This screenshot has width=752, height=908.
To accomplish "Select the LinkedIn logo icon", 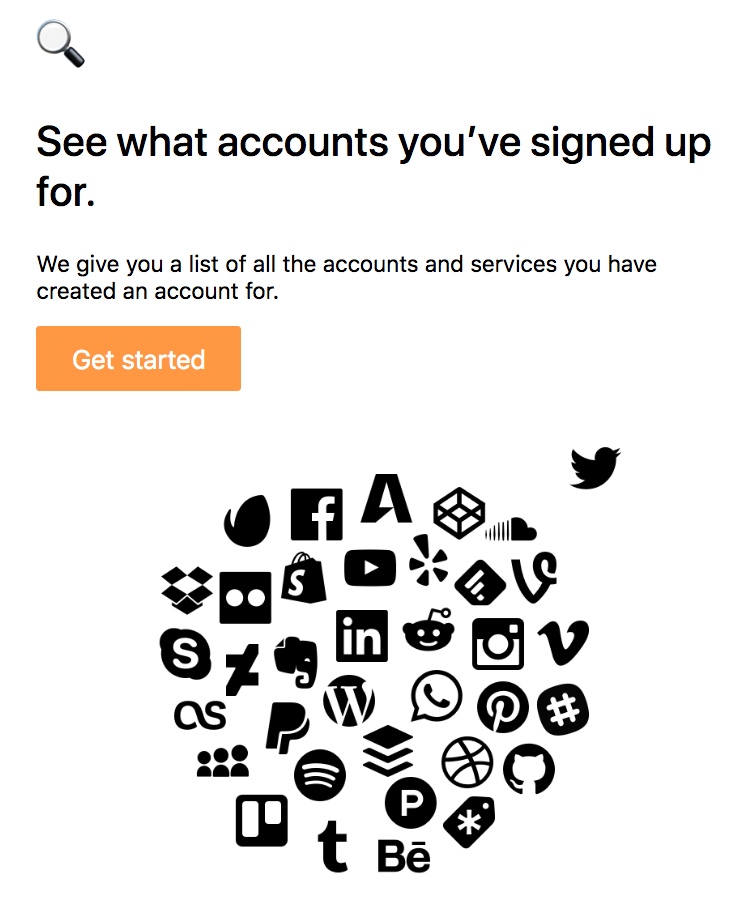I will (362, 636).
